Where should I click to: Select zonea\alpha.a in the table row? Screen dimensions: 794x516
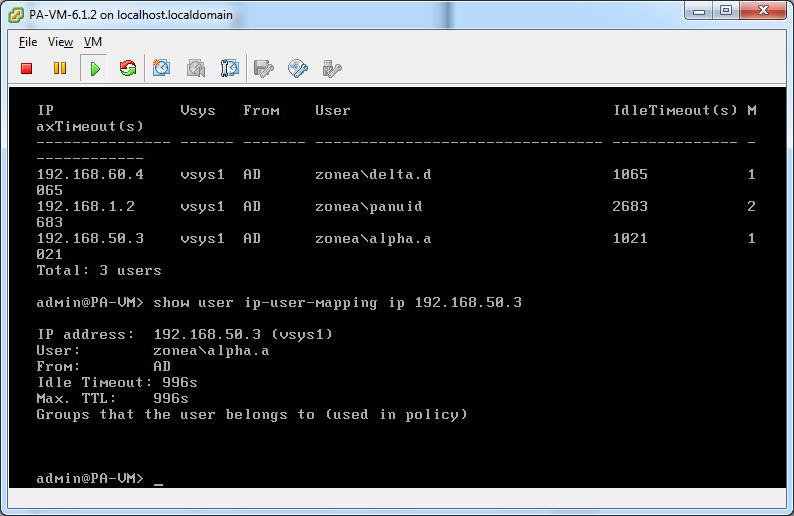pyautogui.click(x=373, y=239)
